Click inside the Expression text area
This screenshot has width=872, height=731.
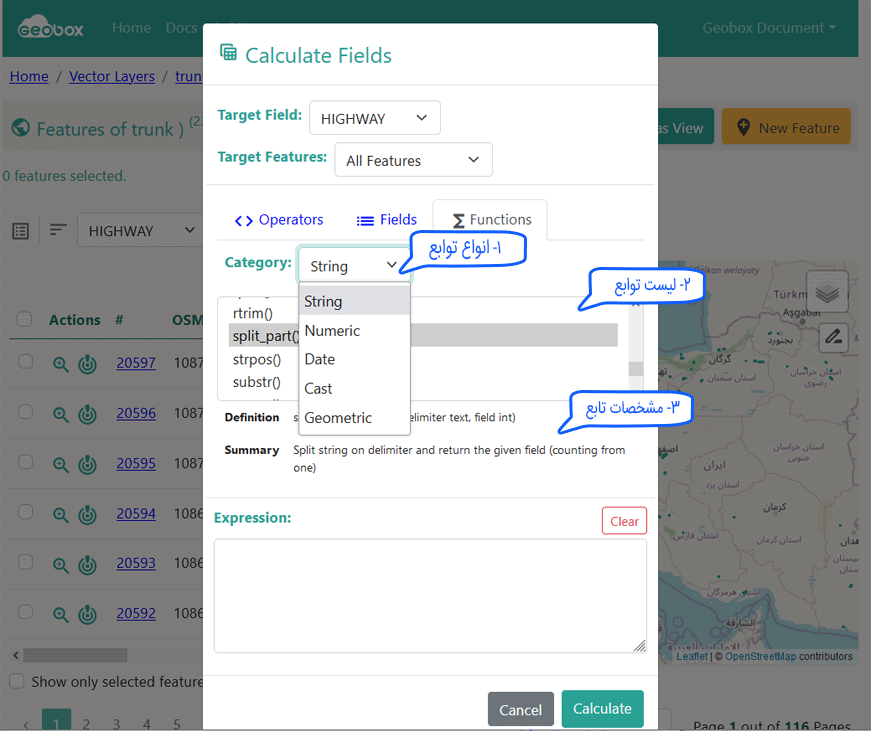[x=429, y=595]
